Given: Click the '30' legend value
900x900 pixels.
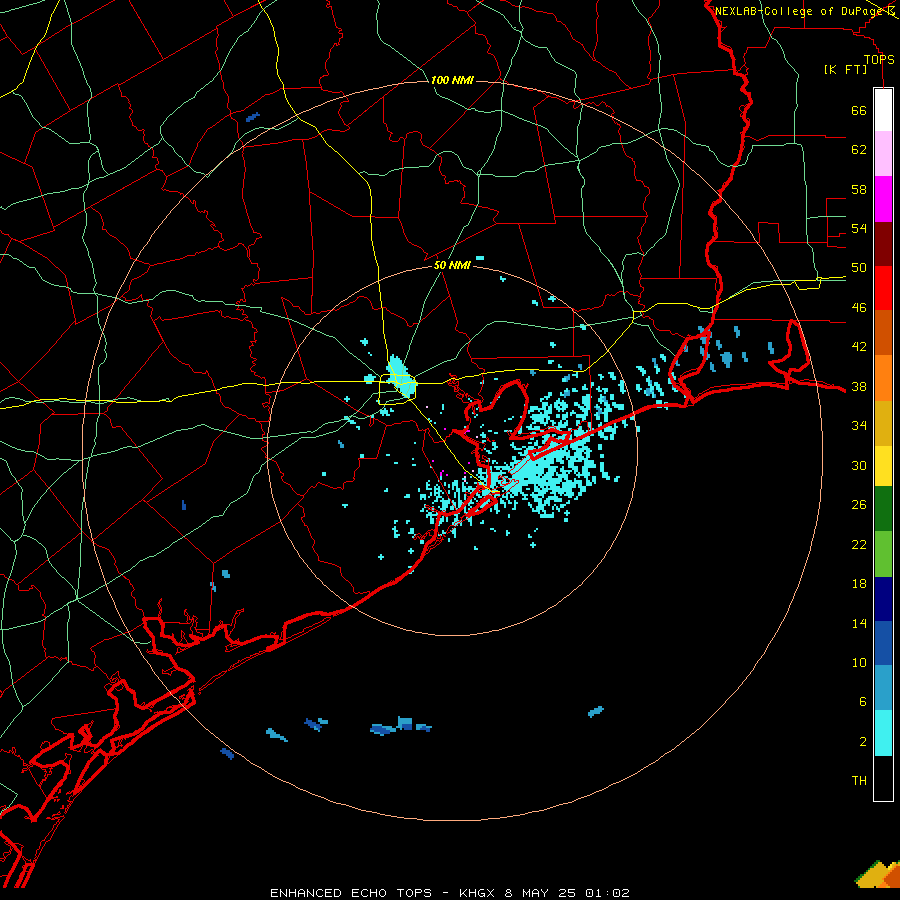Looking at the screenshot, I should click(x=859, y=465).
